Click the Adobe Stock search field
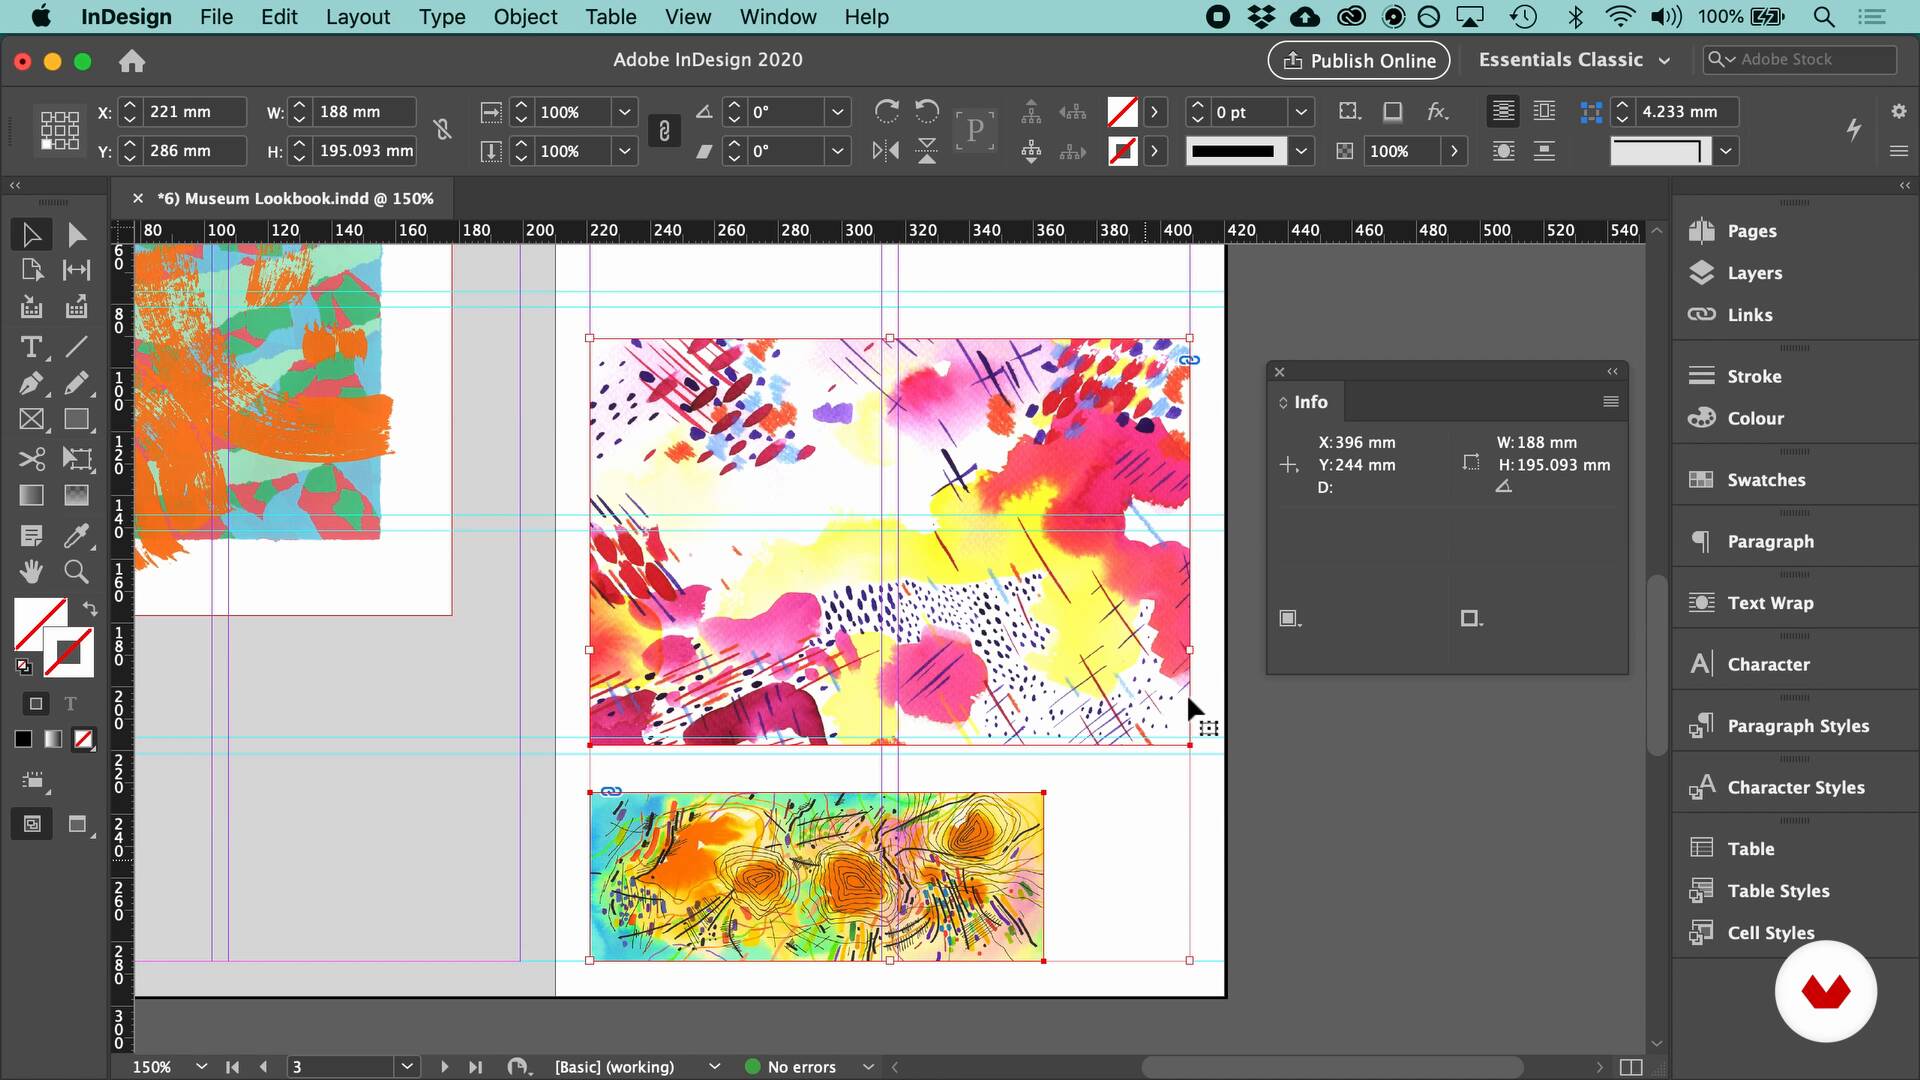 tap(1799, 60)
